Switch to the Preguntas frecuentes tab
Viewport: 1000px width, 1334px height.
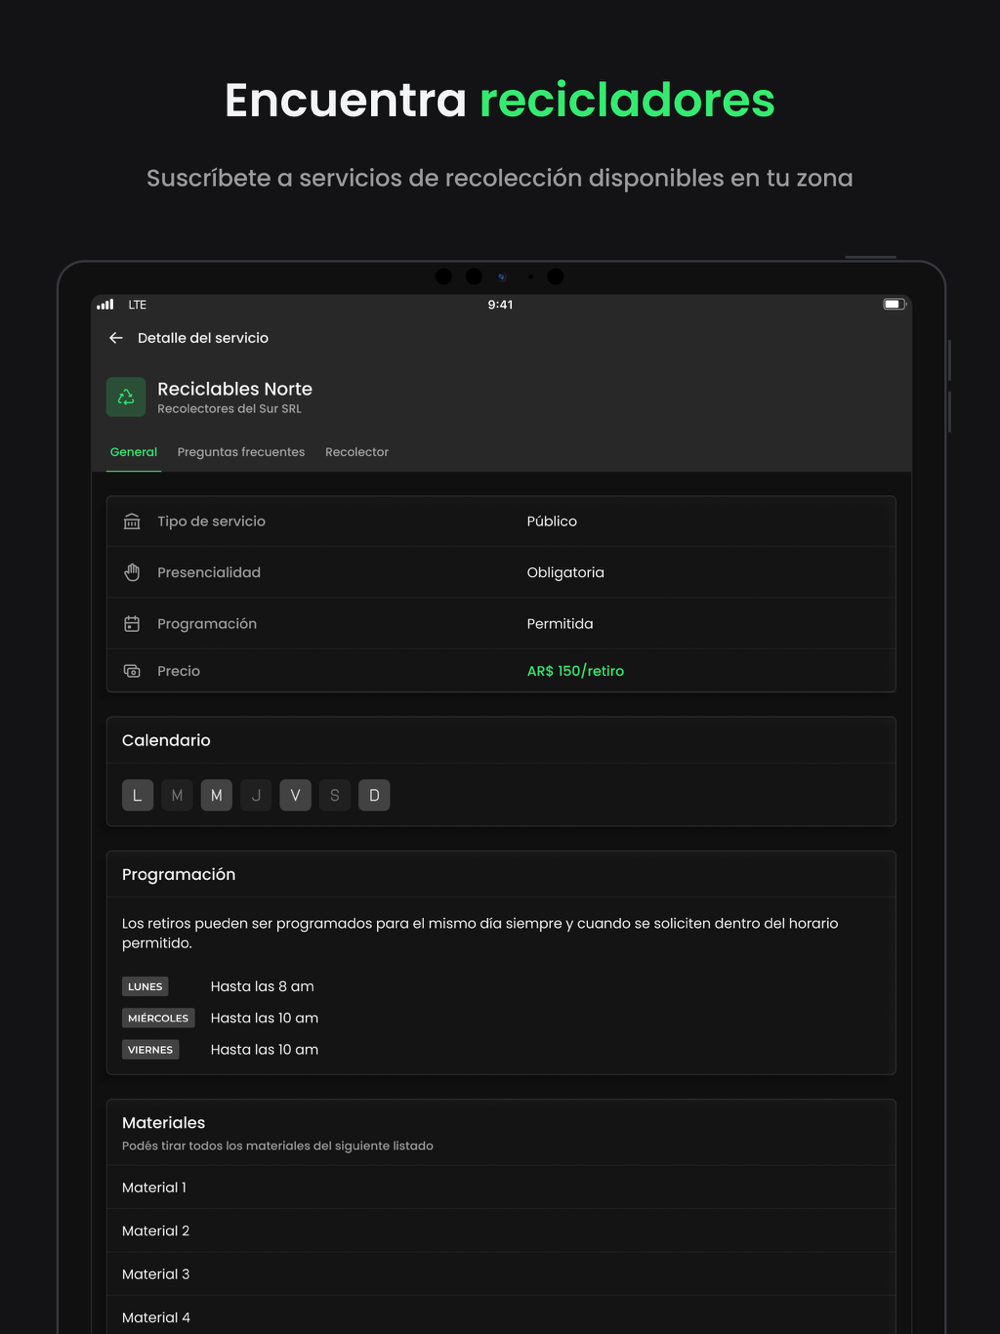pyautogui.click(x=241, y=452)
